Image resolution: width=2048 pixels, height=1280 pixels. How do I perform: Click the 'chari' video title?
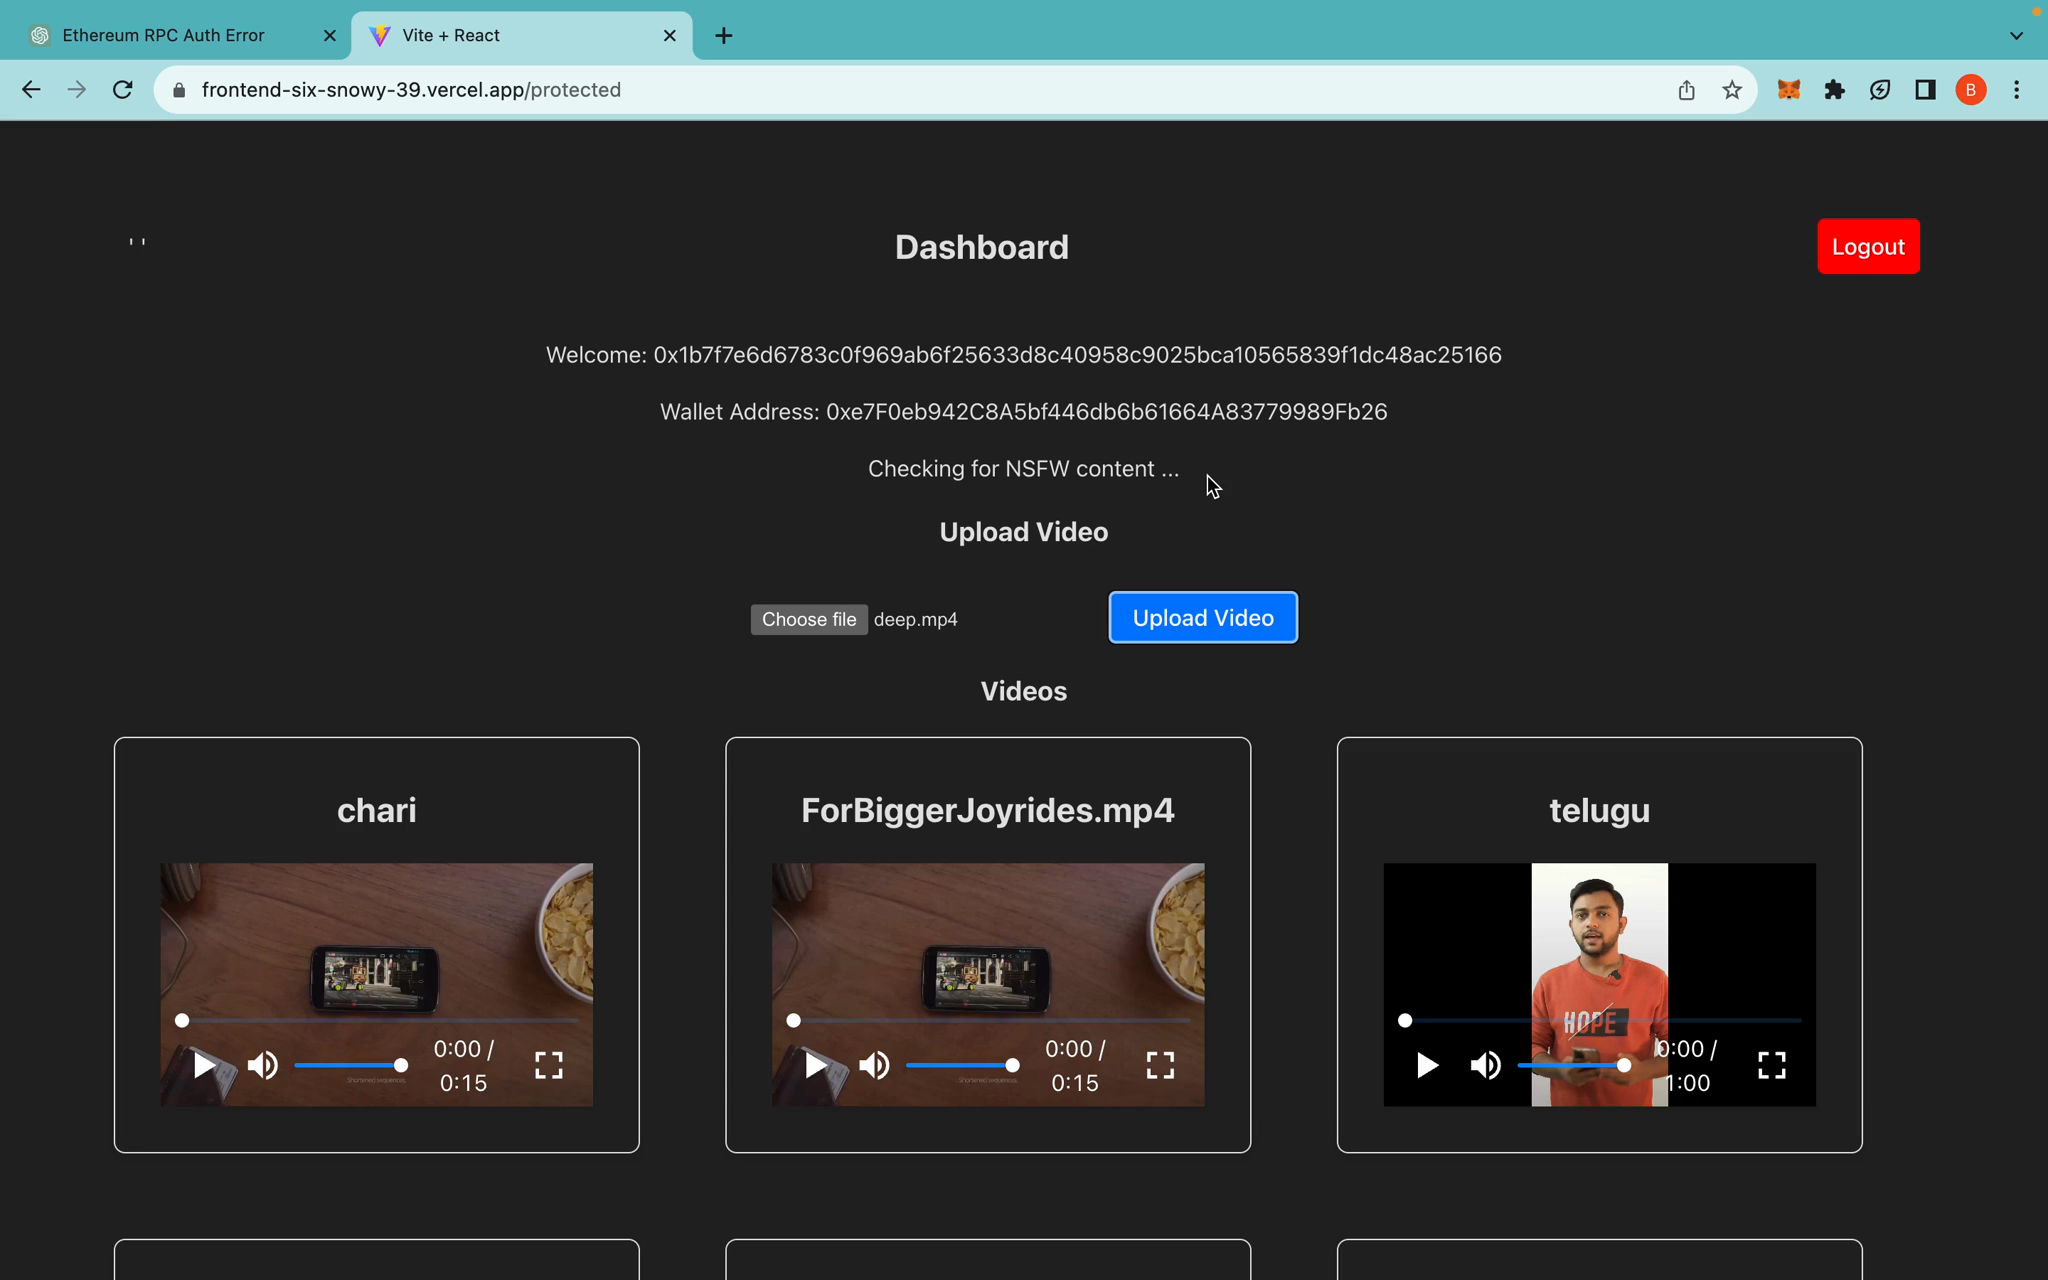coord(377,810)
